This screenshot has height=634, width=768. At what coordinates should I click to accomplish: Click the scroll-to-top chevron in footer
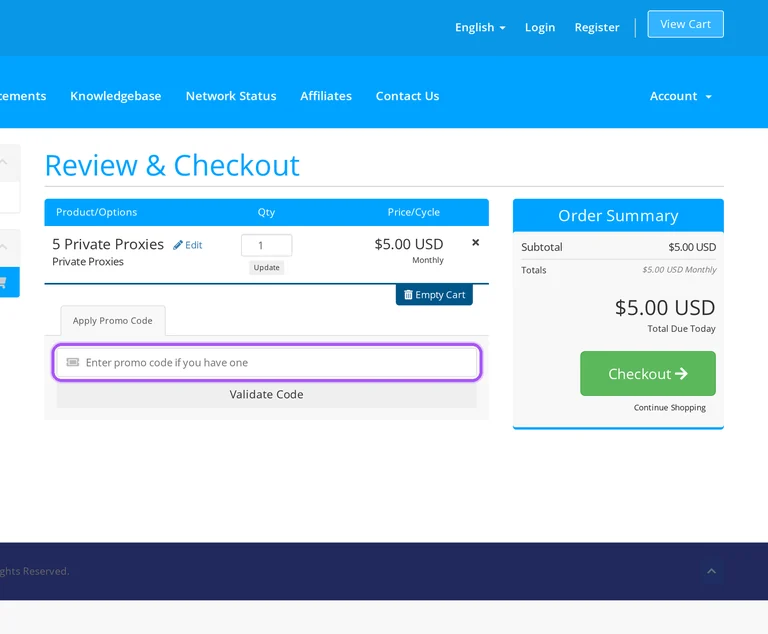point(711,571)
